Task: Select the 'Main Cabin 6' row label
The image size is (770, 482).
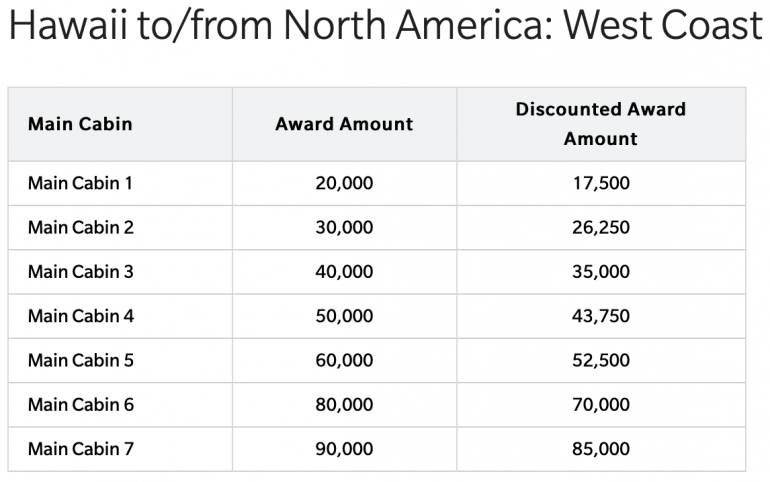Action: 81,405
